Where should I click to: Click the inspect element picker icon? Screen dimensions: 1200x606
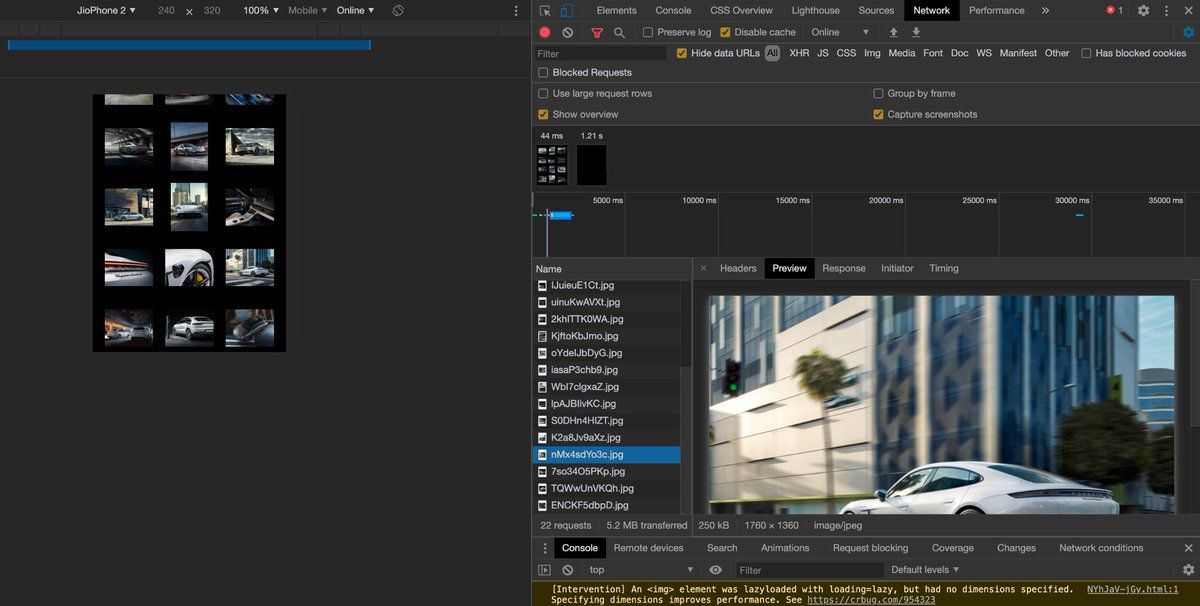click(545, 11)
